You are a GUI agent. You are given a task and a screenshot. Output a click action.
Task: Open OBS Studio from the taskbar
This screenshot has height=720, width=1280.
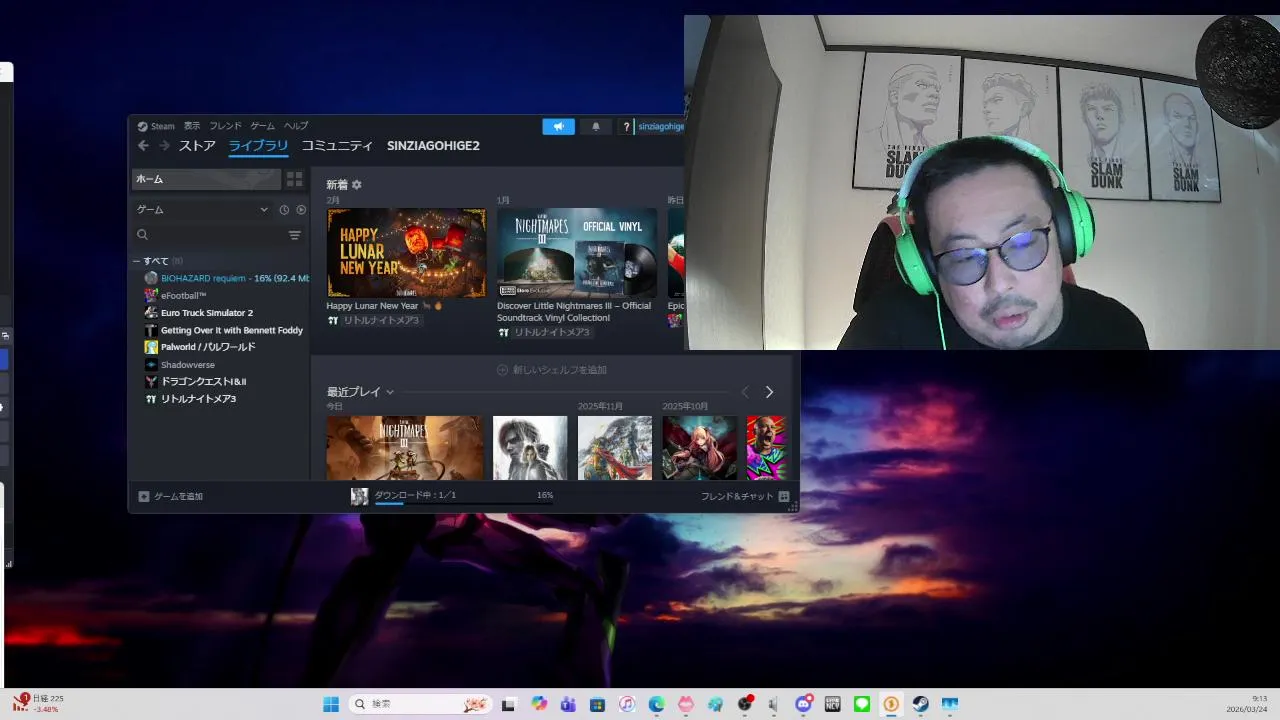tap(745, 704)
